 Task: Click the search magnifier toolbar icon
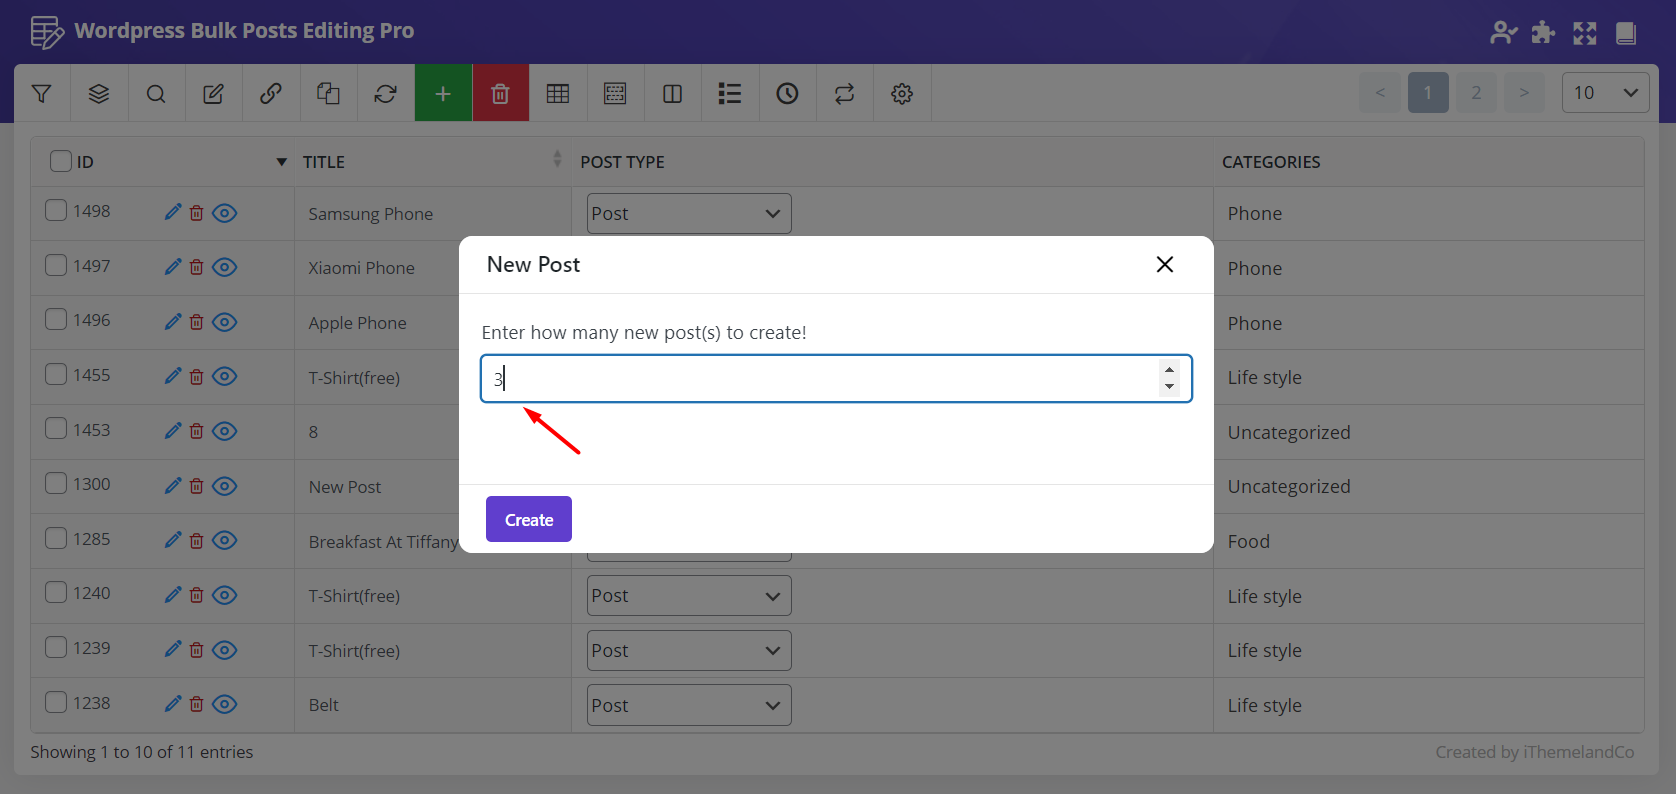point(156,93)
